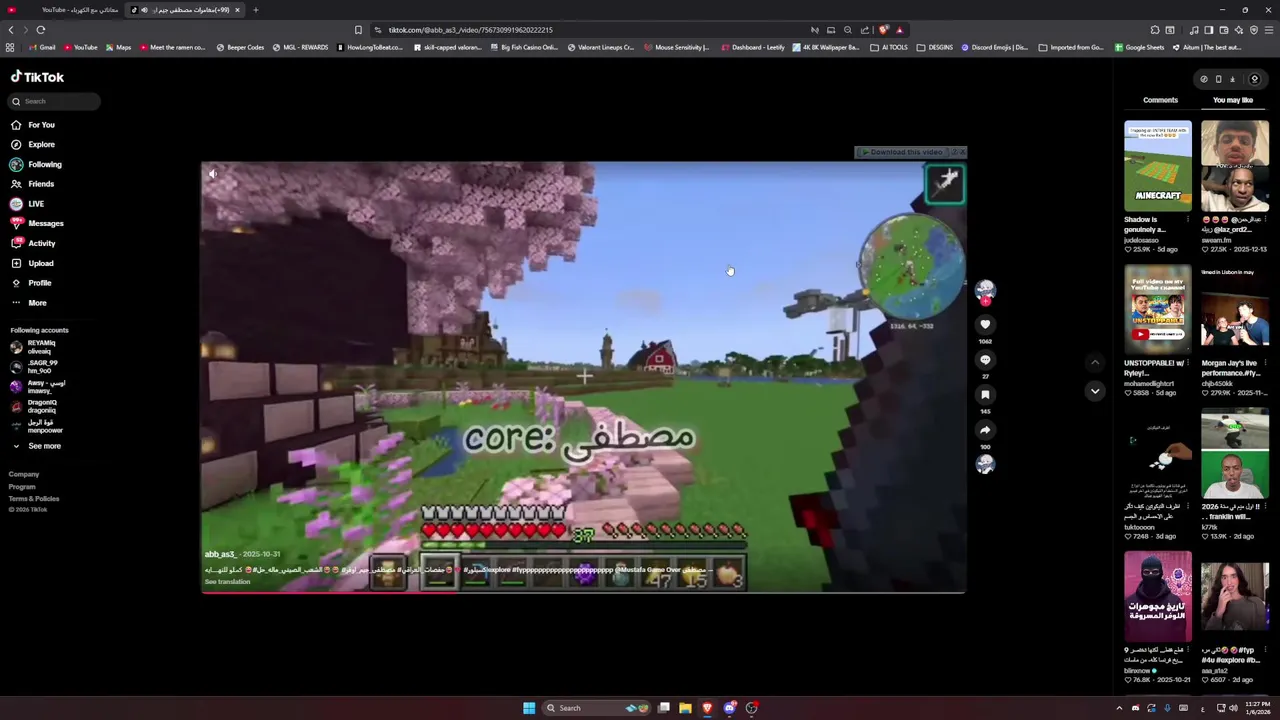Open options for Morgan Jay's live performance video

point(1264,362)
